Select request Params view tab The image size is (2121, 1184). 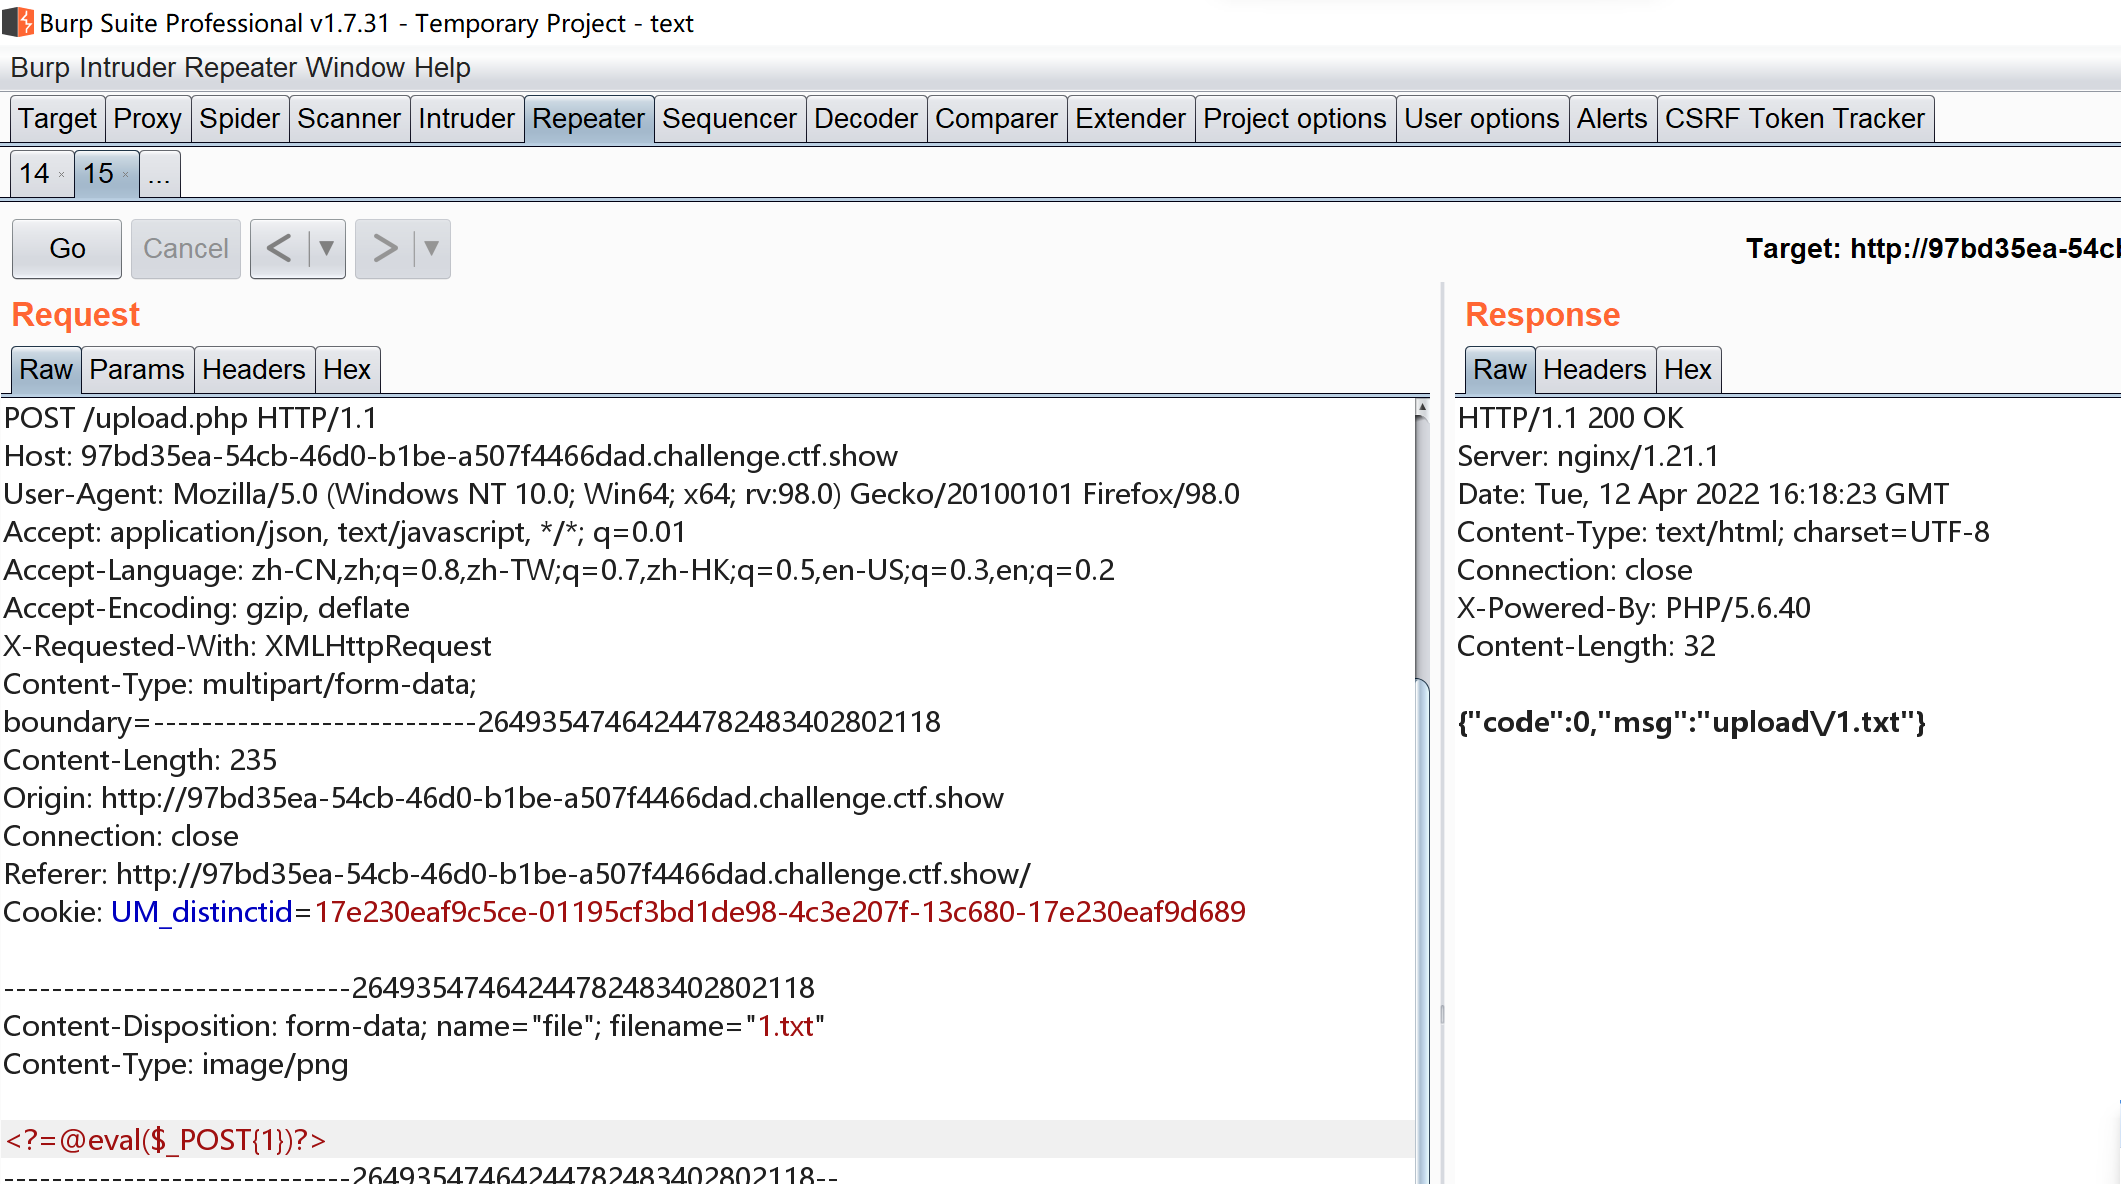click(137, 370)
